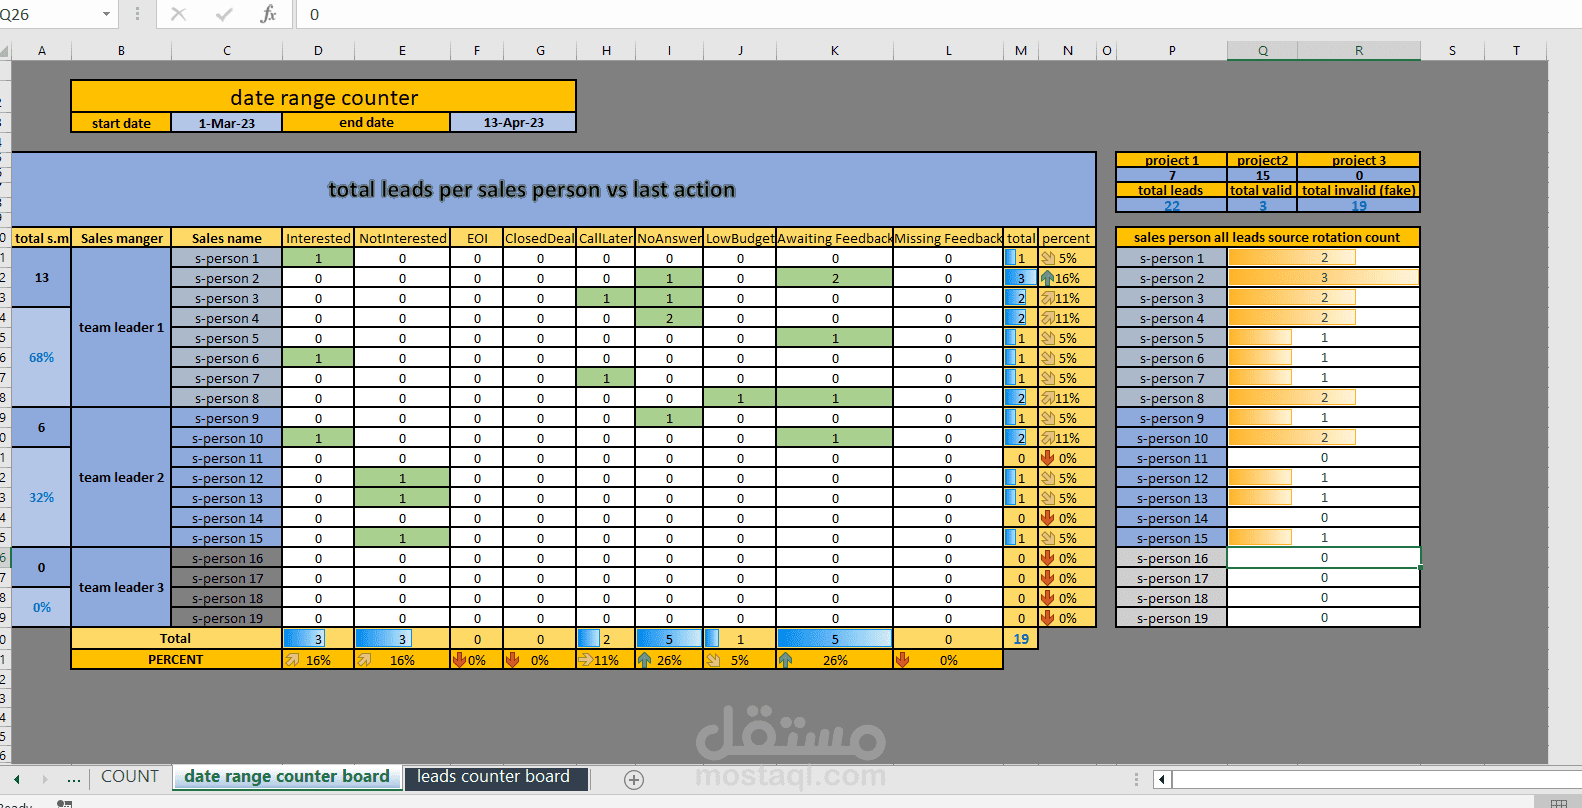Click the Name Box showing Q26
The height and width of the screenshot is (808, 1582).
[x=48, y=14]
